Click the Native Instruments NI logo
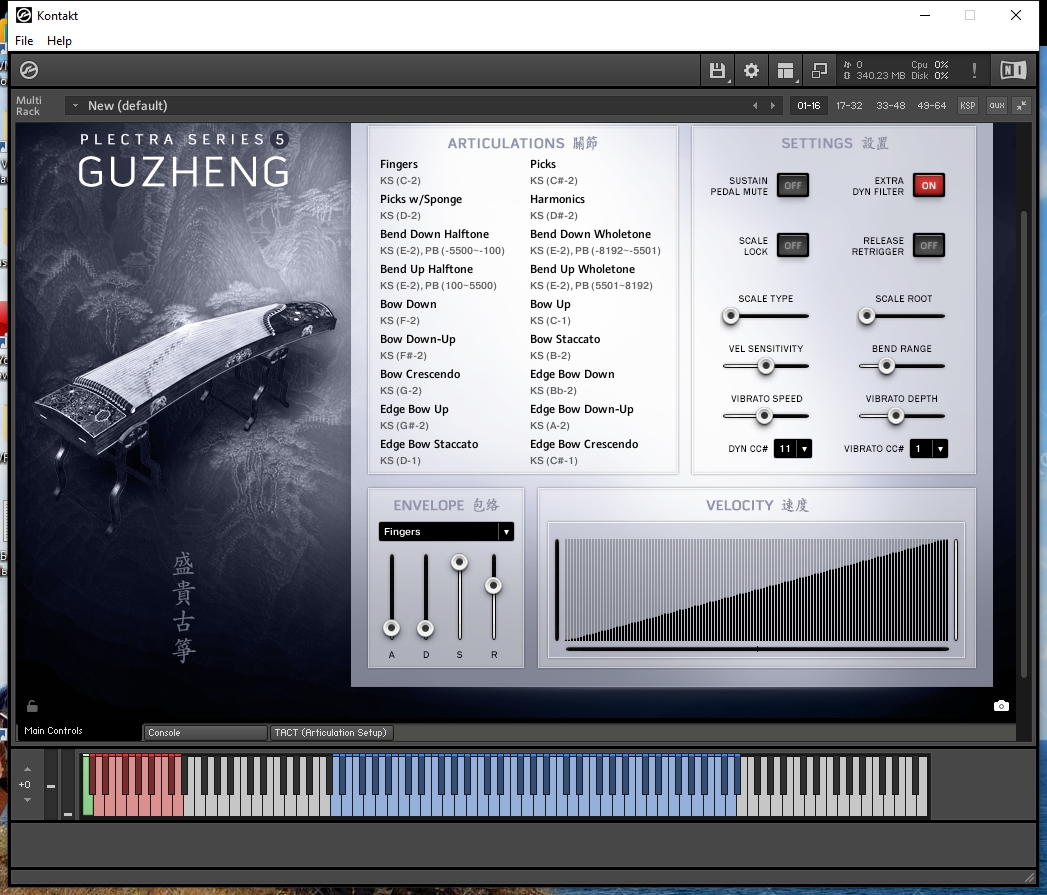This screenshot has height=895, width=1047. pyautogui.click(x=1013, y=70)
